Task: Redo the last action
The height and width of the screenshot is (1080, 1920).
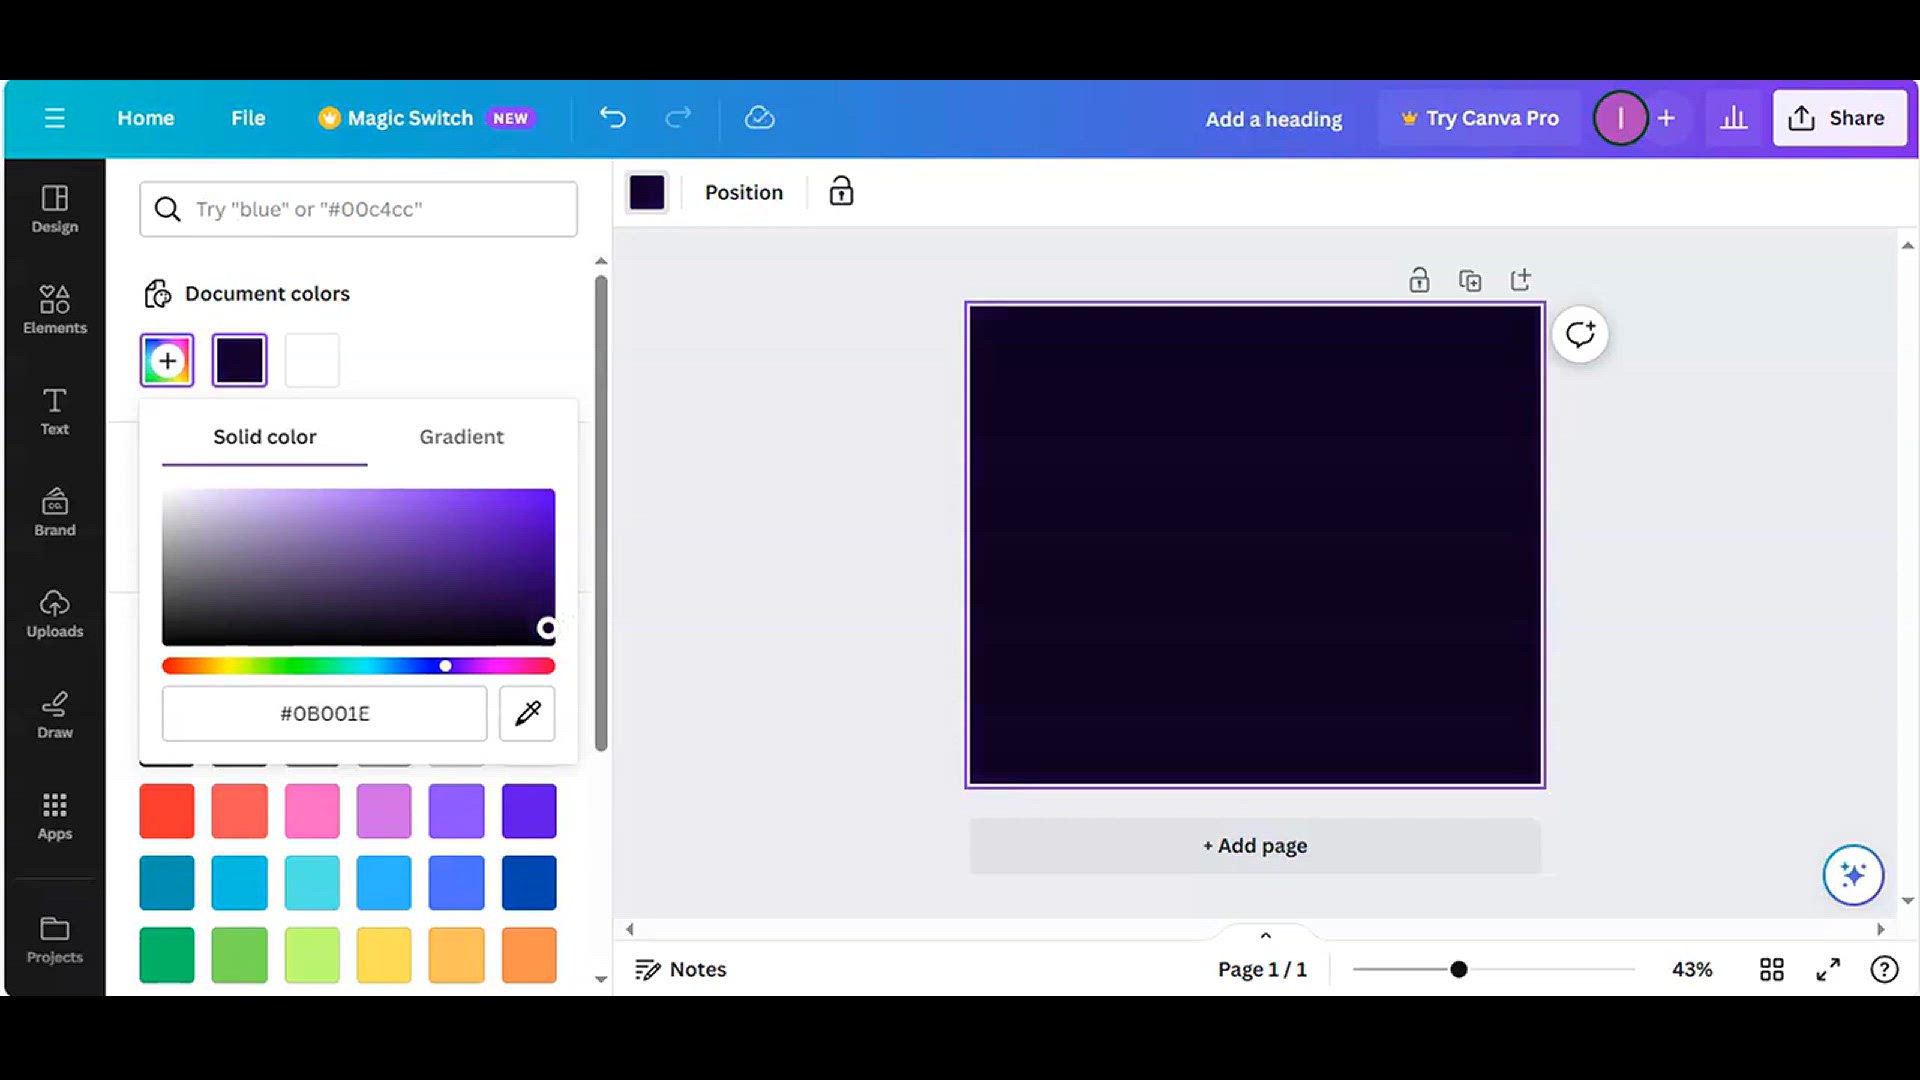Action: 678,118
